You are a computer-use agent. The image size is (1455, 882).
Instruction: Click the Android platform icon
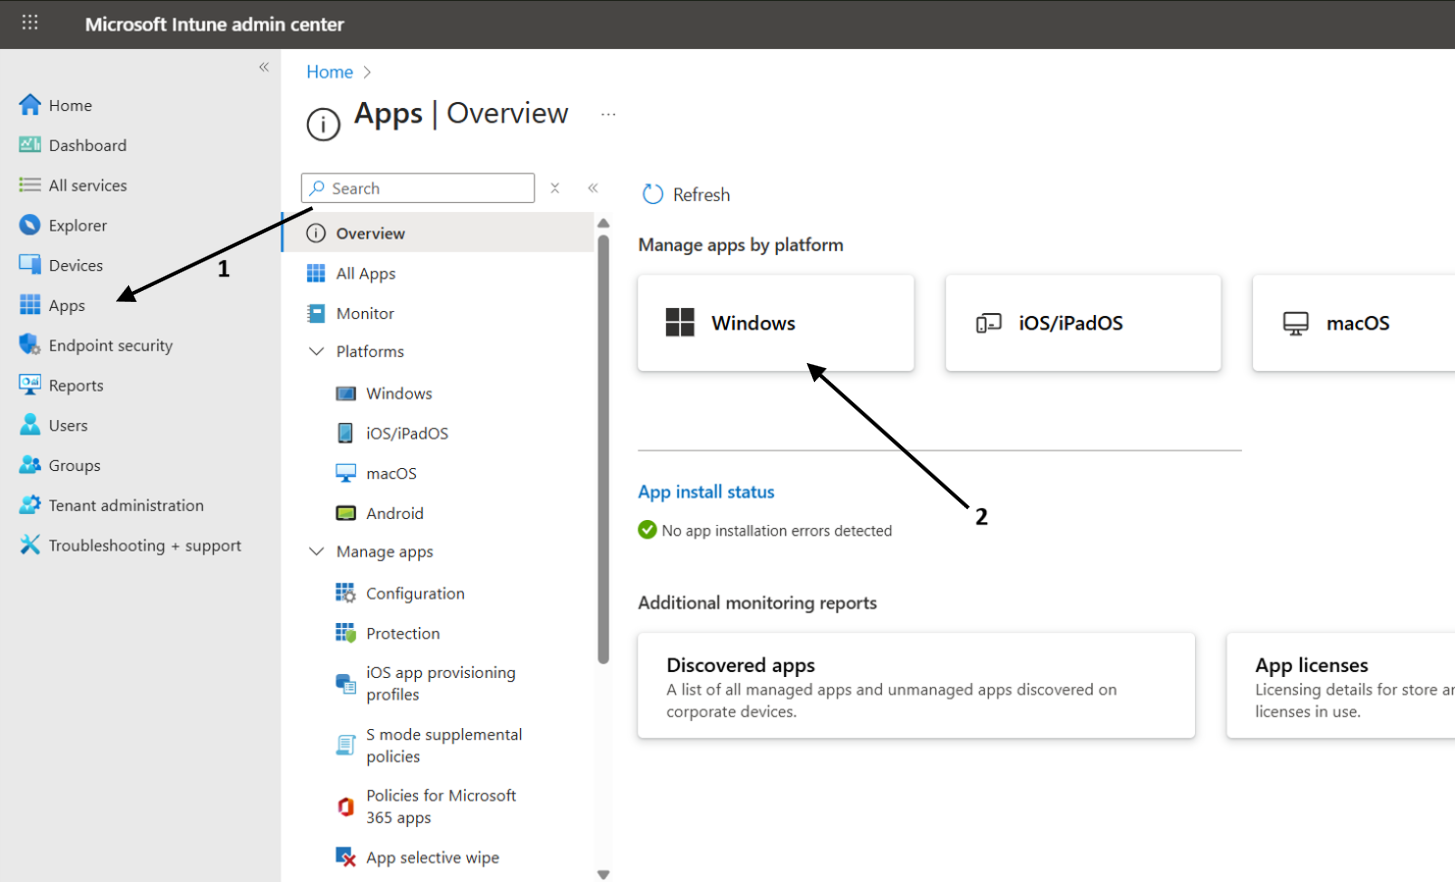[x=346, y=513]
